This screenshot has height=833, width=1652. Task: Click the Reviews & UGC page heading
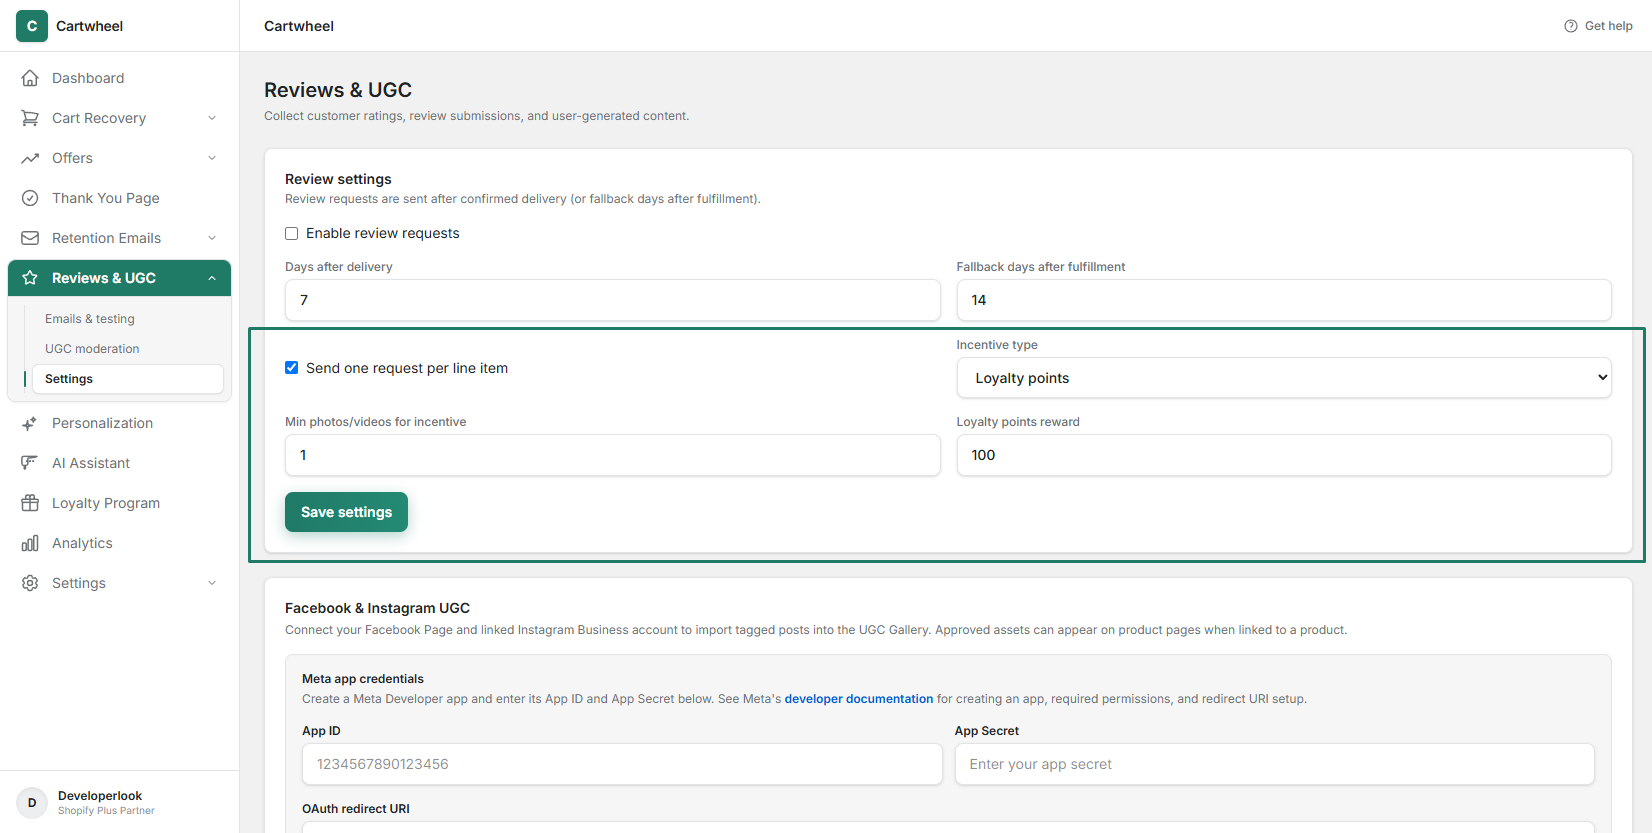click(x=338, y=90)
